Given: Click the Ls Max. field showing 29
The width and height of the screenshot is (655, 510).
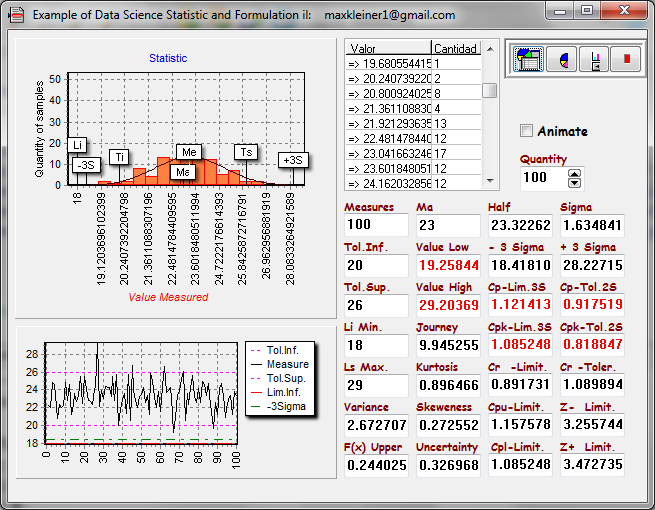Looking at the screenshot, I should [375, 385].
